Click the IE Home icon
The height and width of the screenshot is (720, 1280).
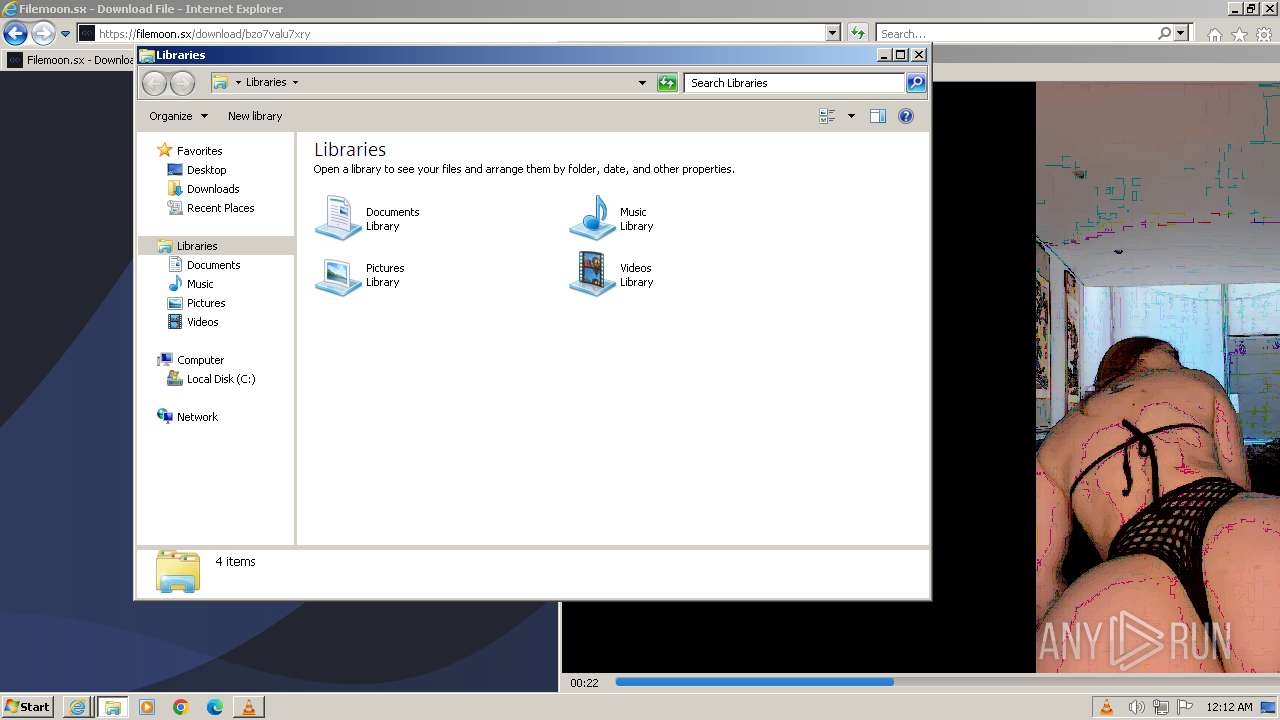[1214, 35]
